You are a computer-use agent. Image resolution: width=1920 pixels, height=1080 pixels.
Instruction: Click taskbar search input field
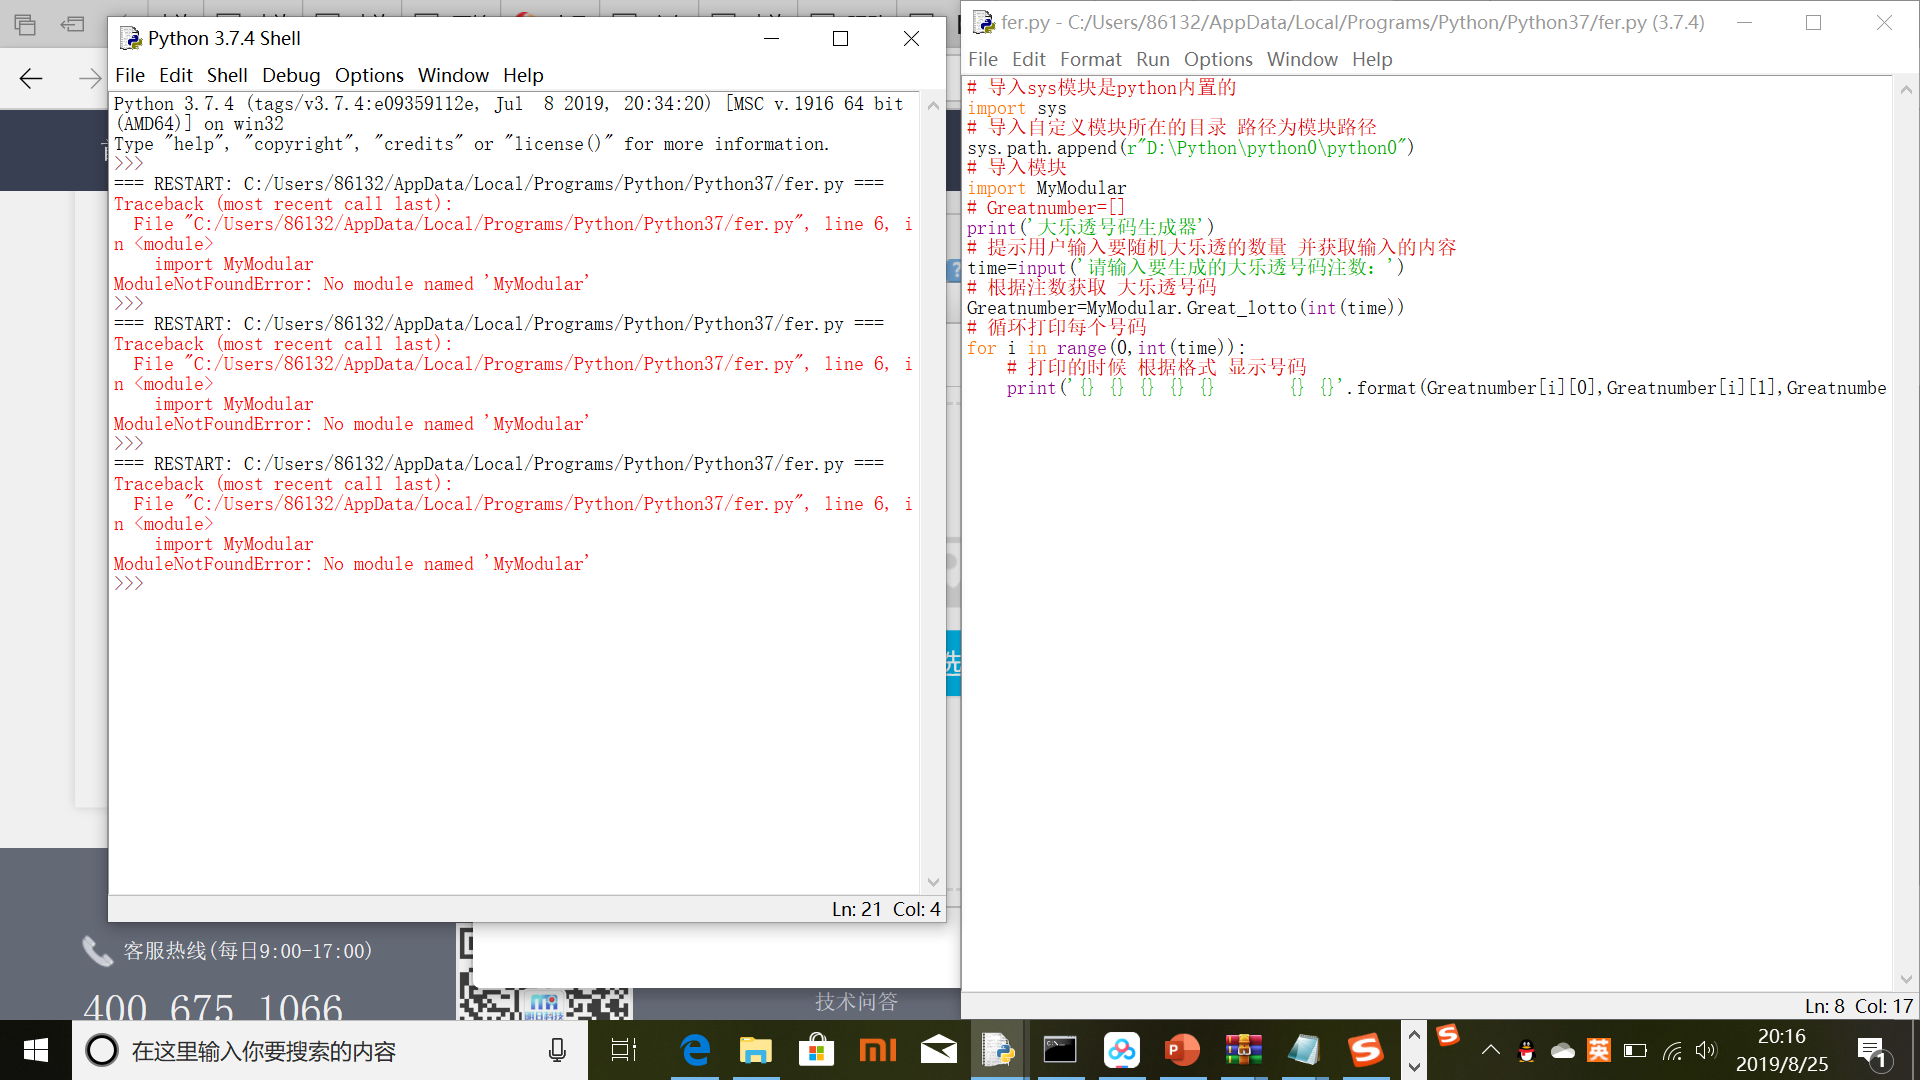(330, 1050)
